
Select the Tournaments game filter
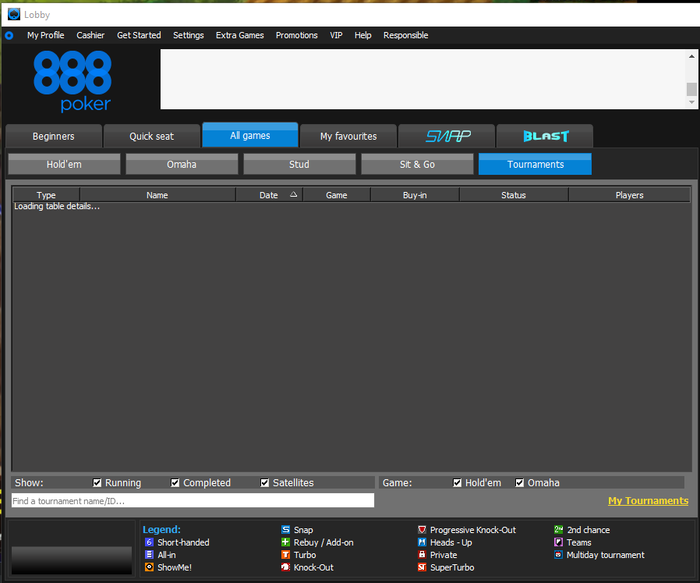coord(535,164)
